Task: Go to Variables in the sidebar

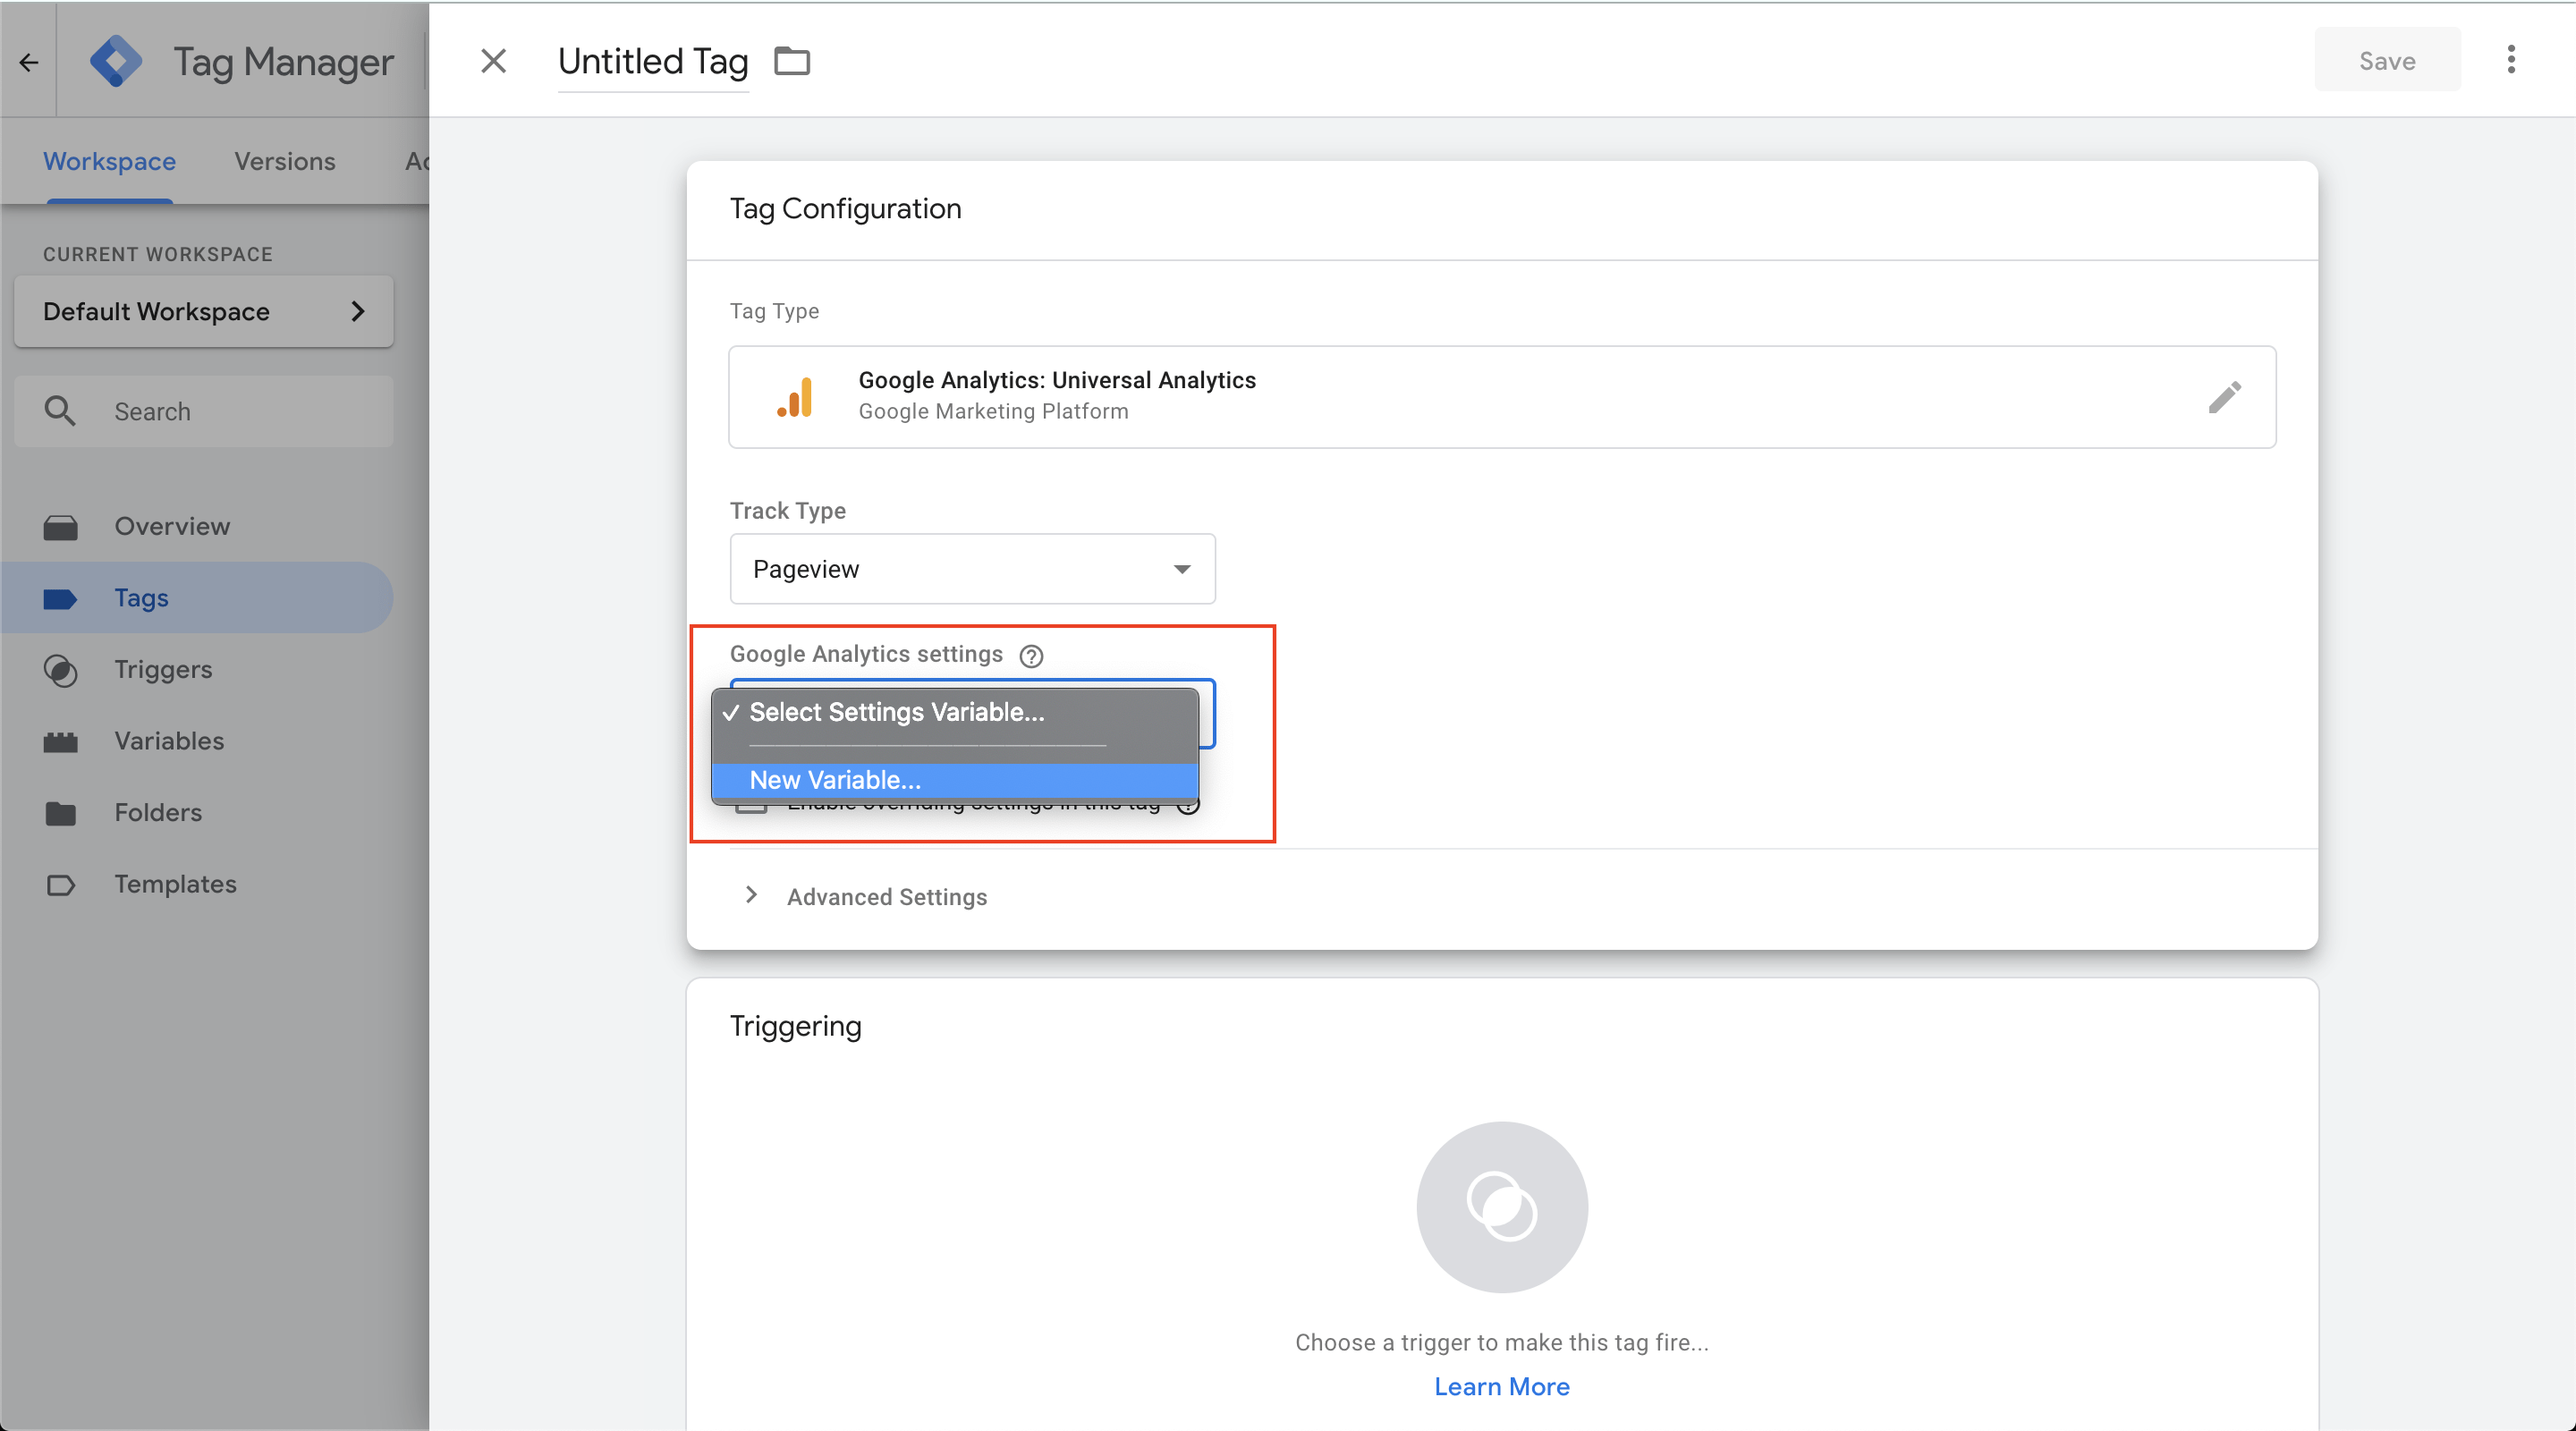Action: [x=169, y=741]
